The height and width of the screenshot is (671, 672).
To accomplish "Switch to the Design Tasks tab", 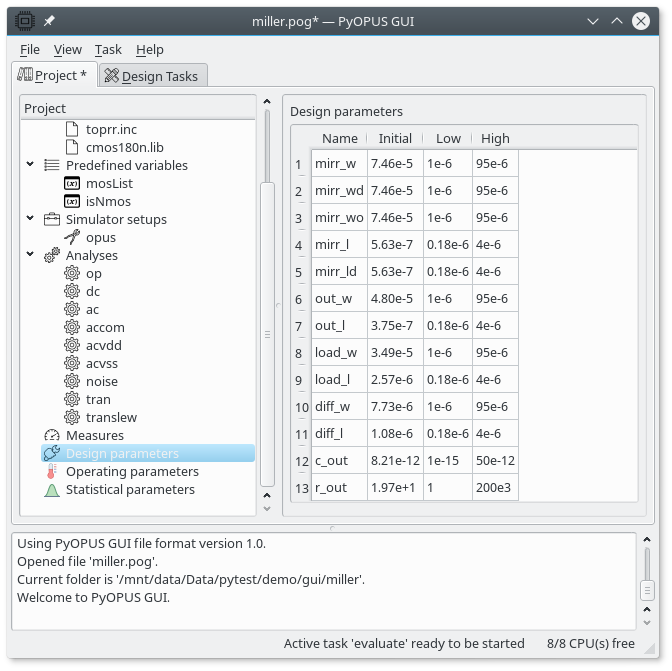I will (153, 76).
